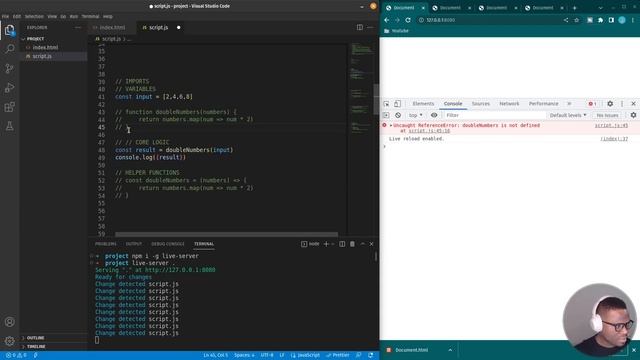Image resolution: width=640 pixels, height=360 pixels.
Task: Open the Source Control view
Action: [x=9, y=68]
